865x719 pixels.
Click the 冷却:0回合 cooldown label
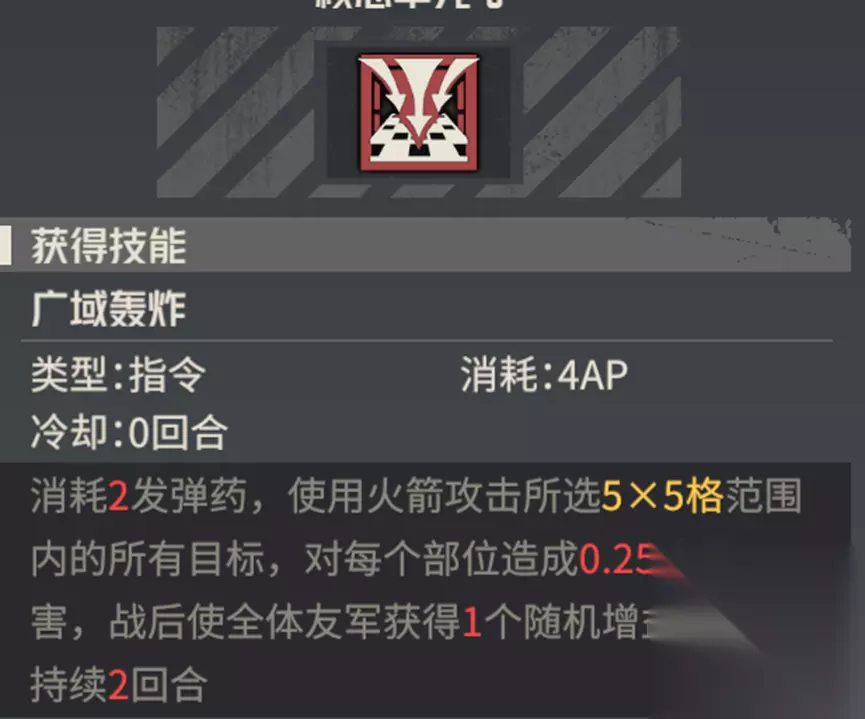(x=129, y=432)
